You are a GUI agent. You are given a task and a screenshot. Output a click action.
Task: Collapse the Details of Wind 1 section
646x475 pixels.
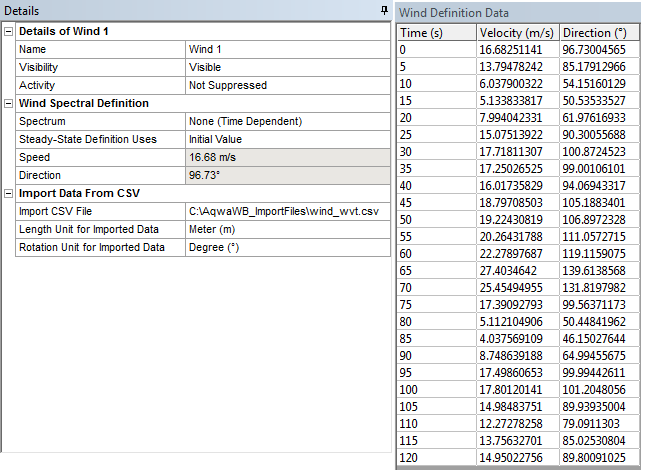pyautogui.click(x=9, y=32)
